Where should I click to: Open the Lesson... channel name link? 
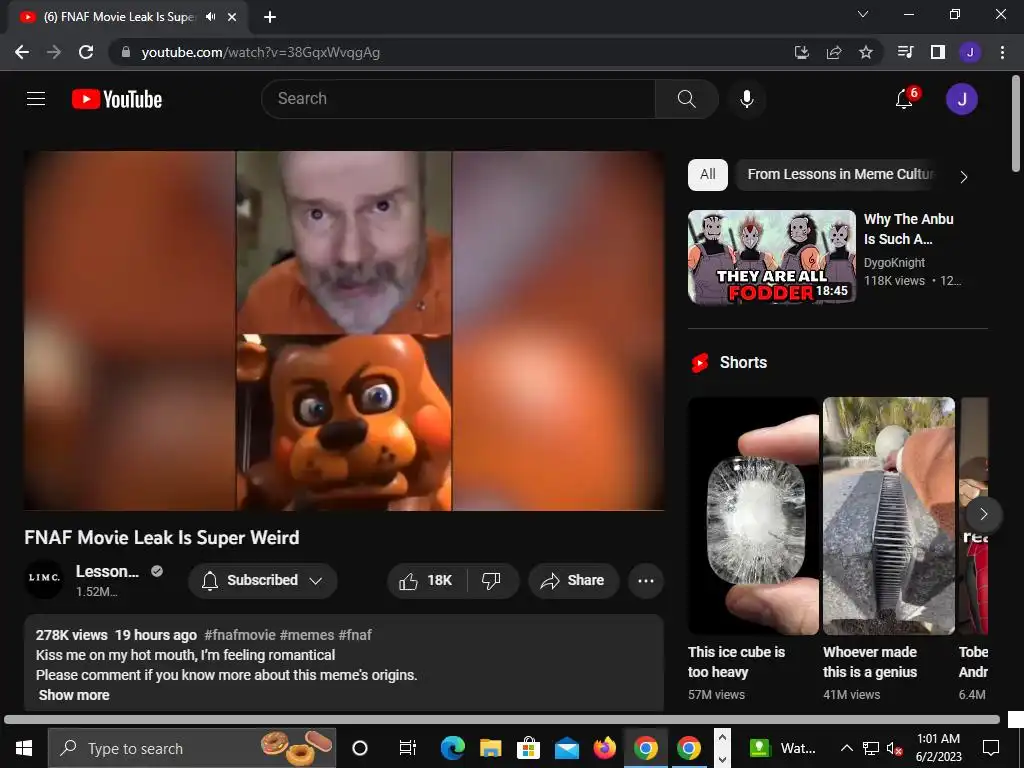[107, 571]
